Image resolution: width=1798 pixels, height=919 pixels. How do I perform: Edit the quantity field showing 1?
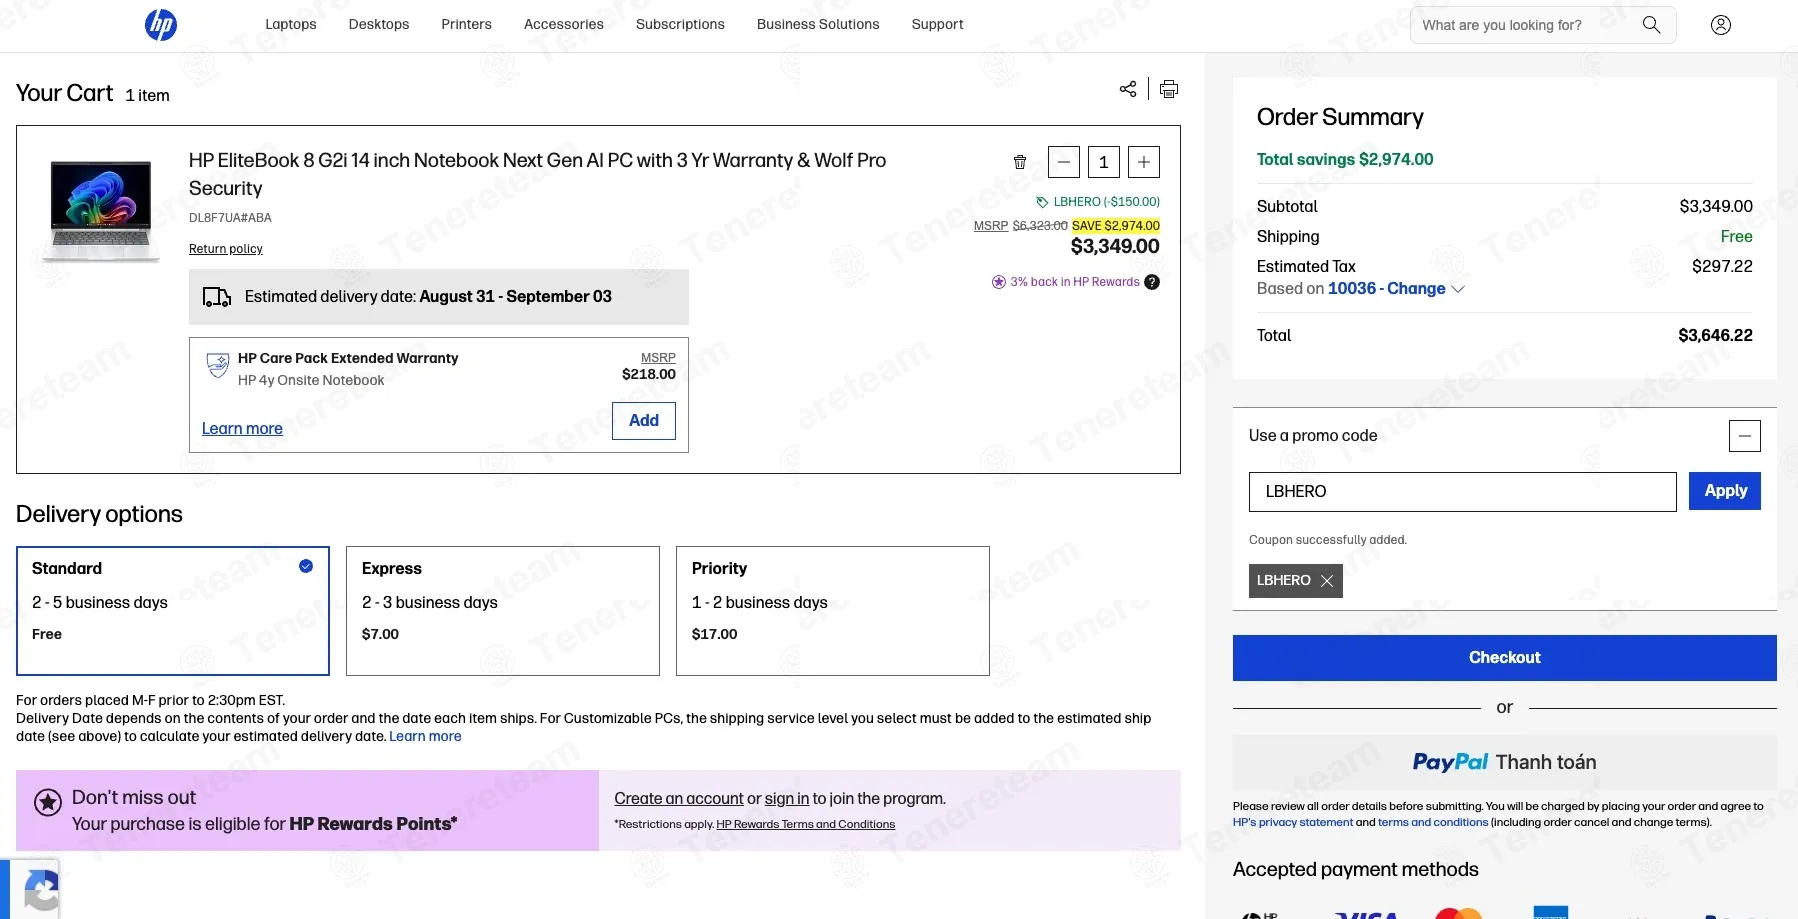pyautogui.click(x=1104, y=162)
